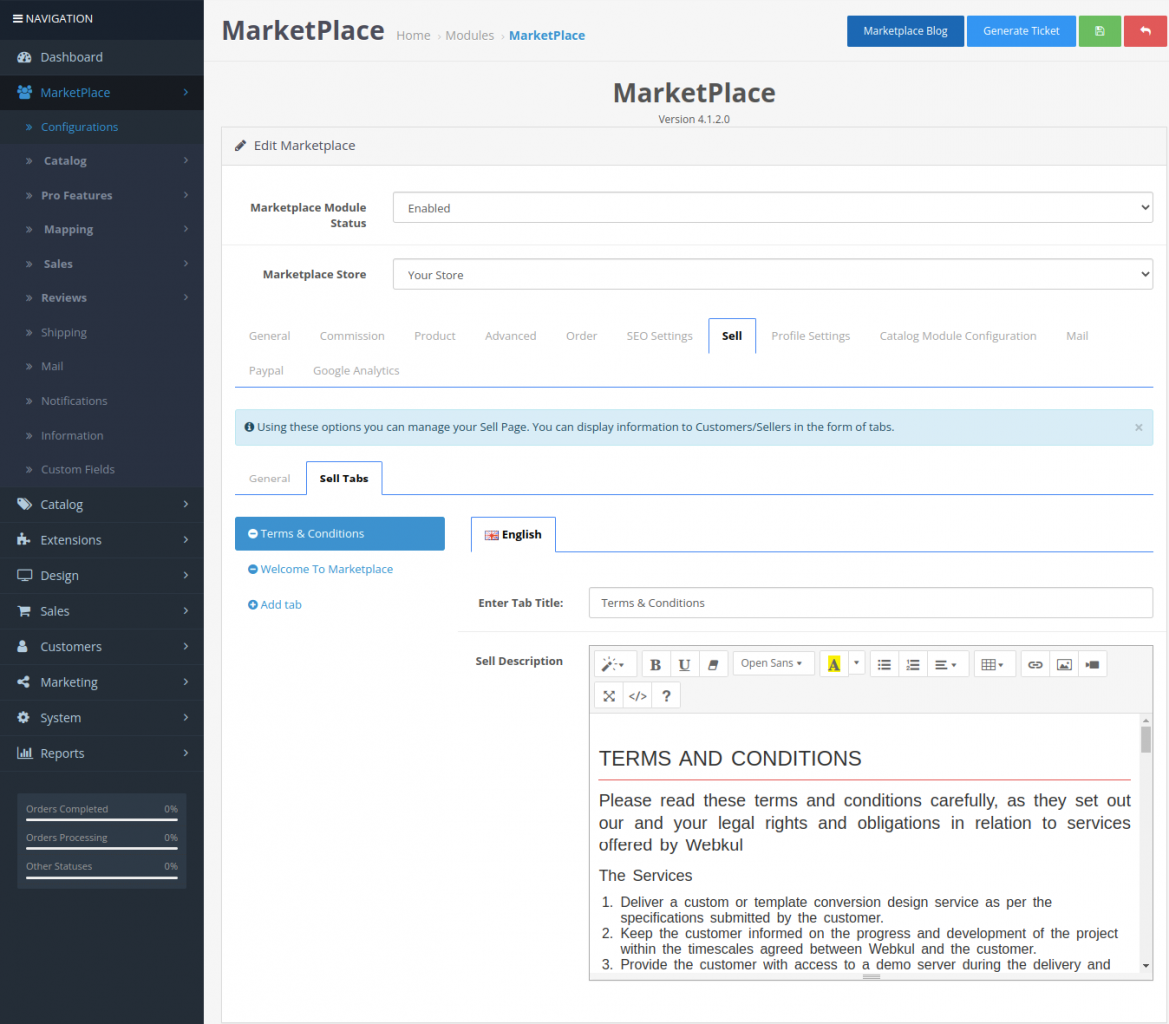
Task: Click the System gear icon
Action: pos(24,718)
